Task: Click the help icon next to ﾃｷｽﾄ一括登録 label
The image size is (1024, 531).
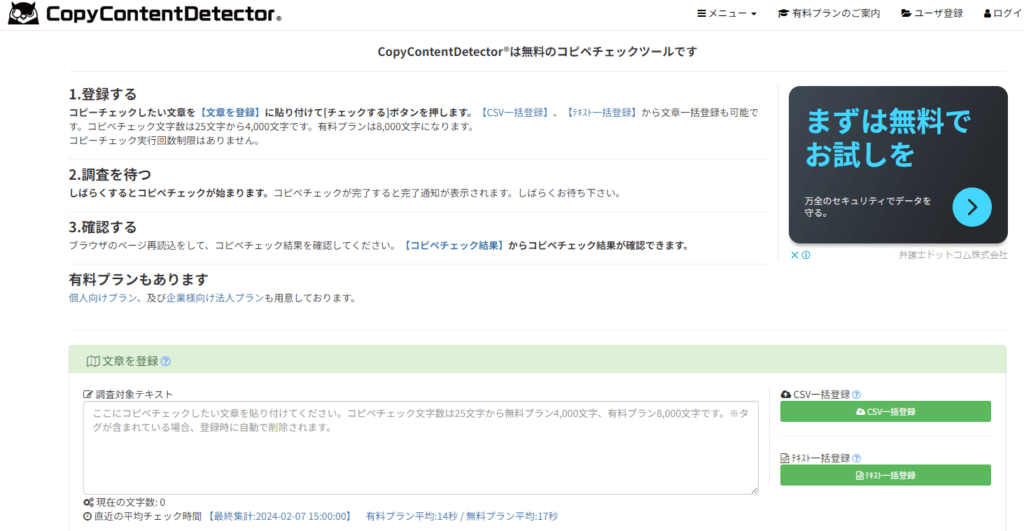Action: 869,458
